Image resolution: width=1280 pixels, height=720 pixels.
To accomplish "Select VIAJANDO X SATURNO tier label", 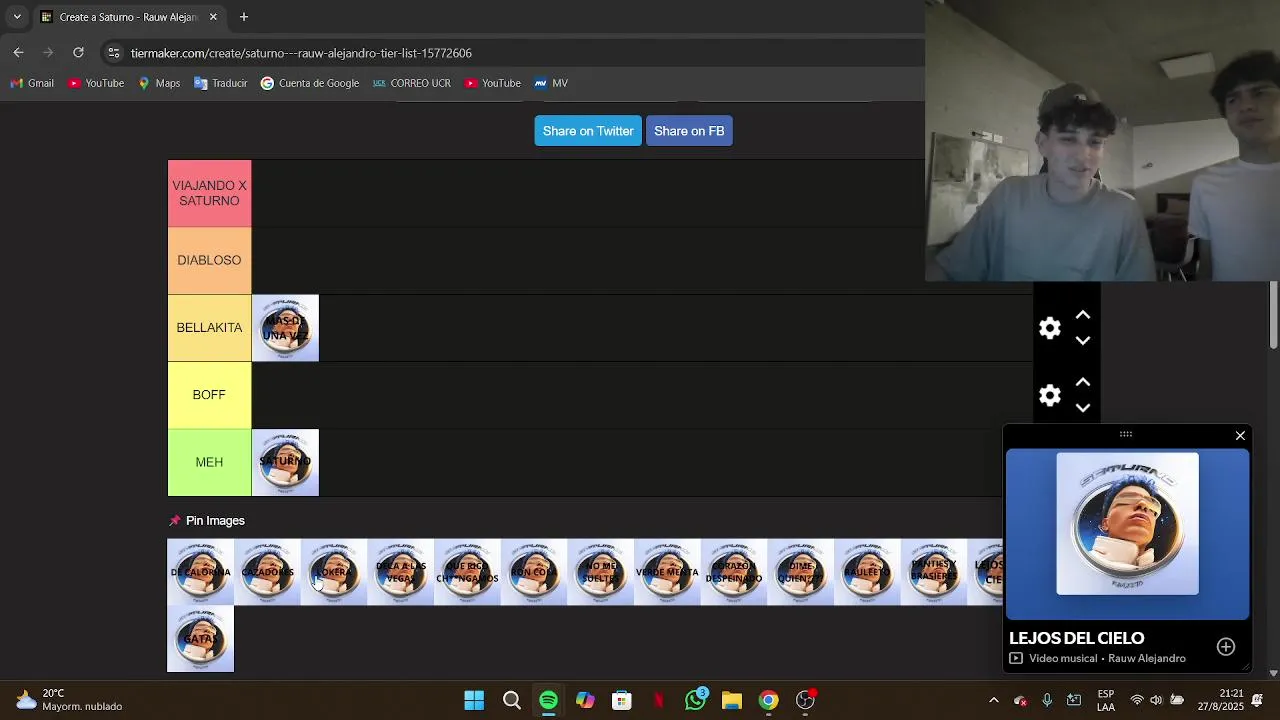I will click(x=209, y=193).
